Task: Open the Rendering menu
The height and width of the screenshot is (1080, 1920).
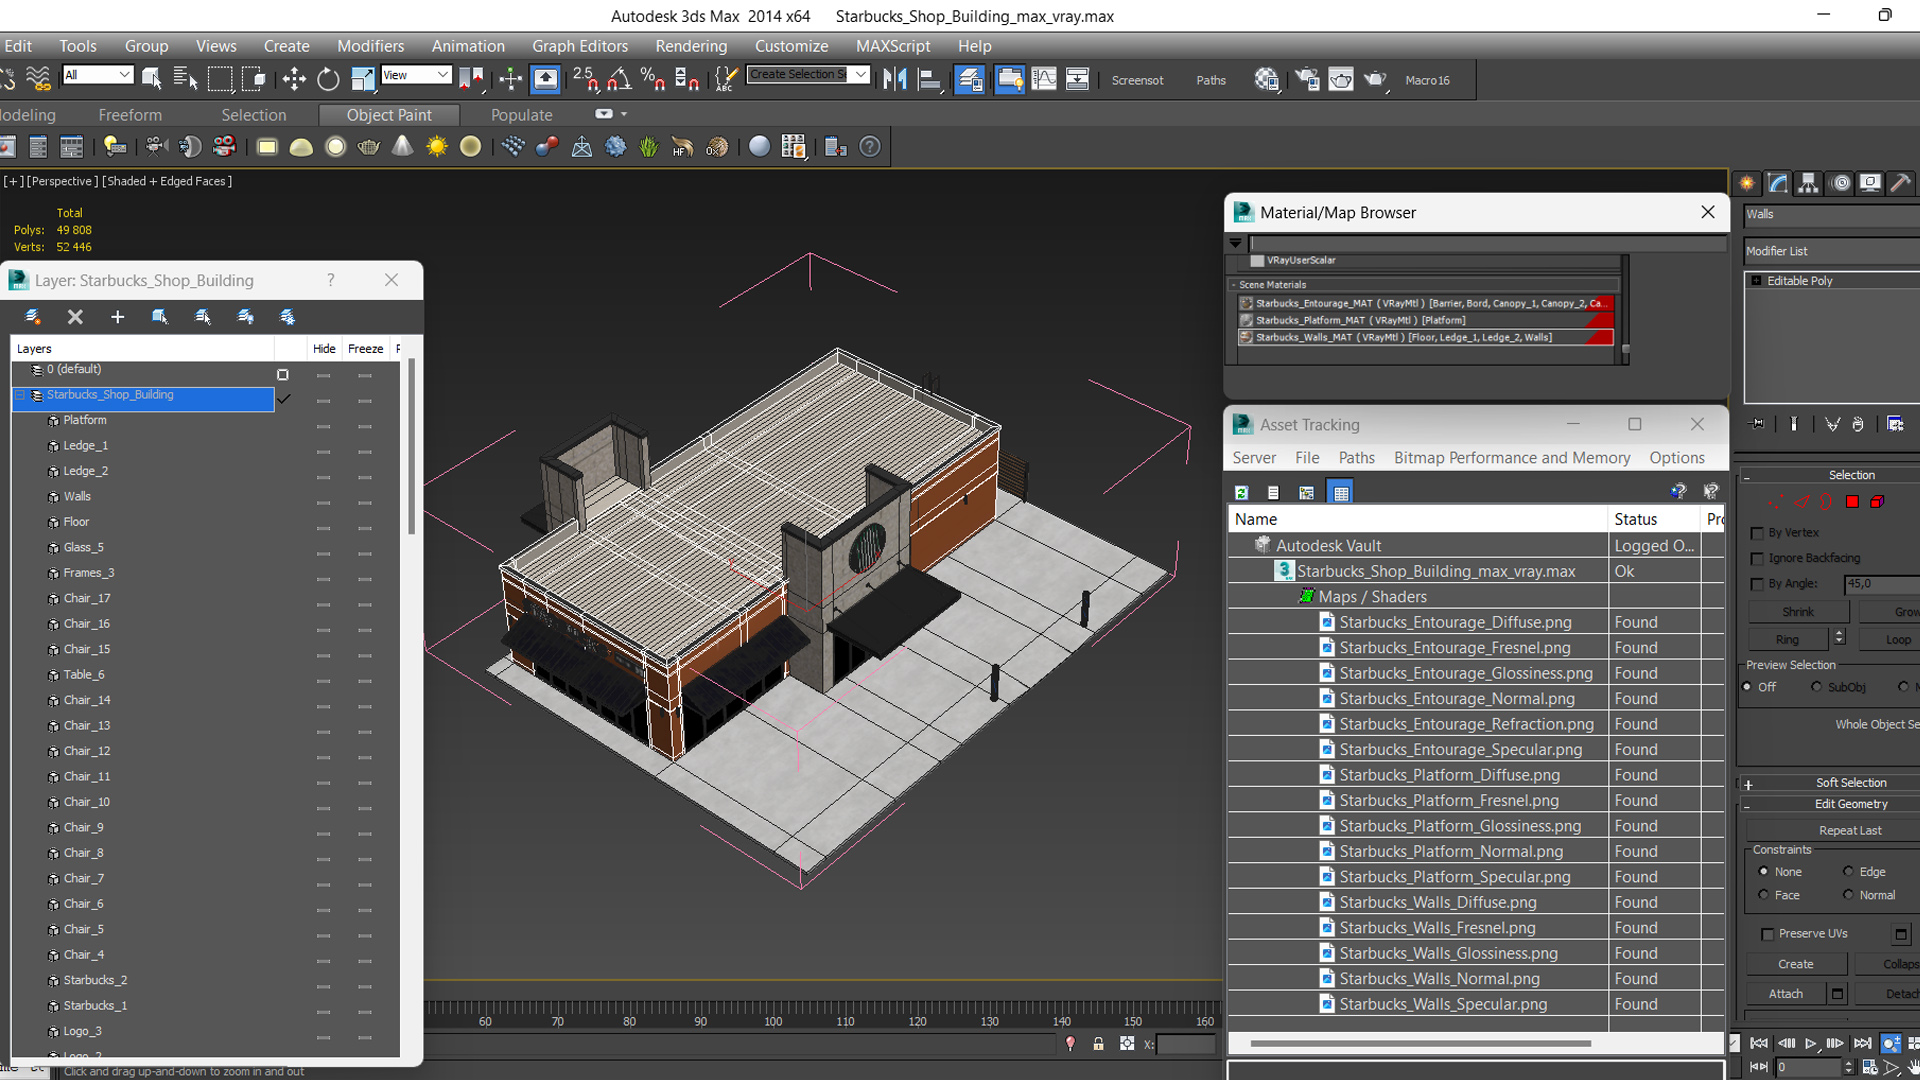Action: tap(691, 46)
